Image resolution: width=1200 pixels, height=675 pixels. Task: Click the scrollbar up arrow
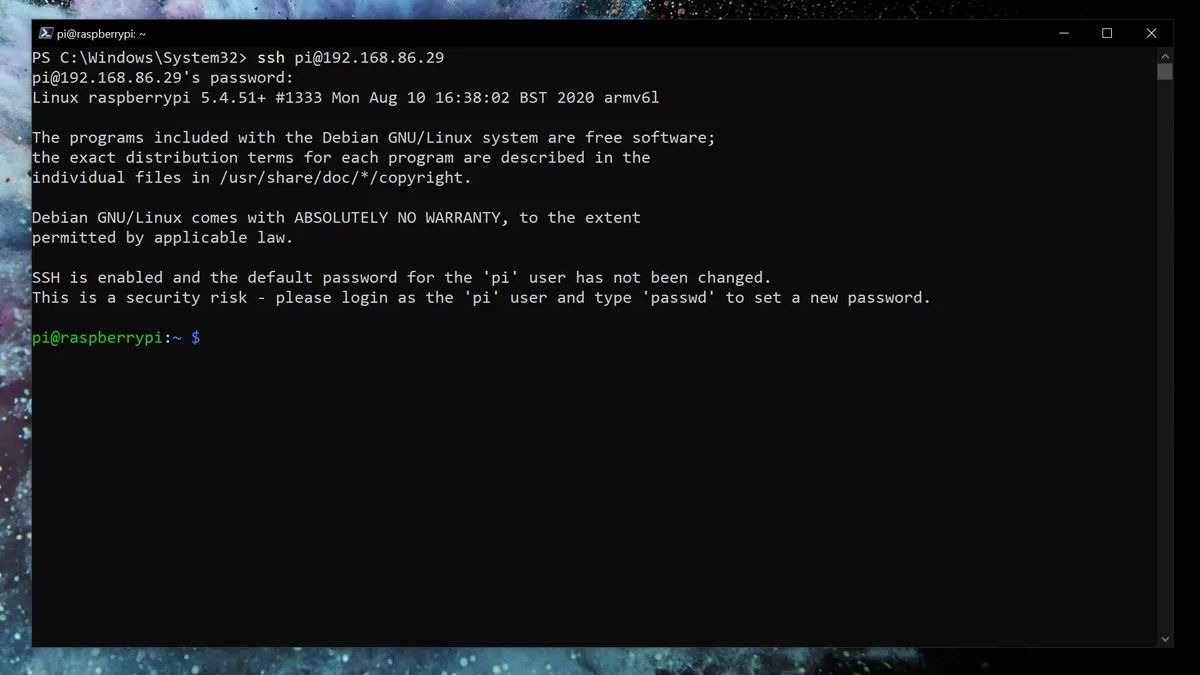(x=1164, y=56)
